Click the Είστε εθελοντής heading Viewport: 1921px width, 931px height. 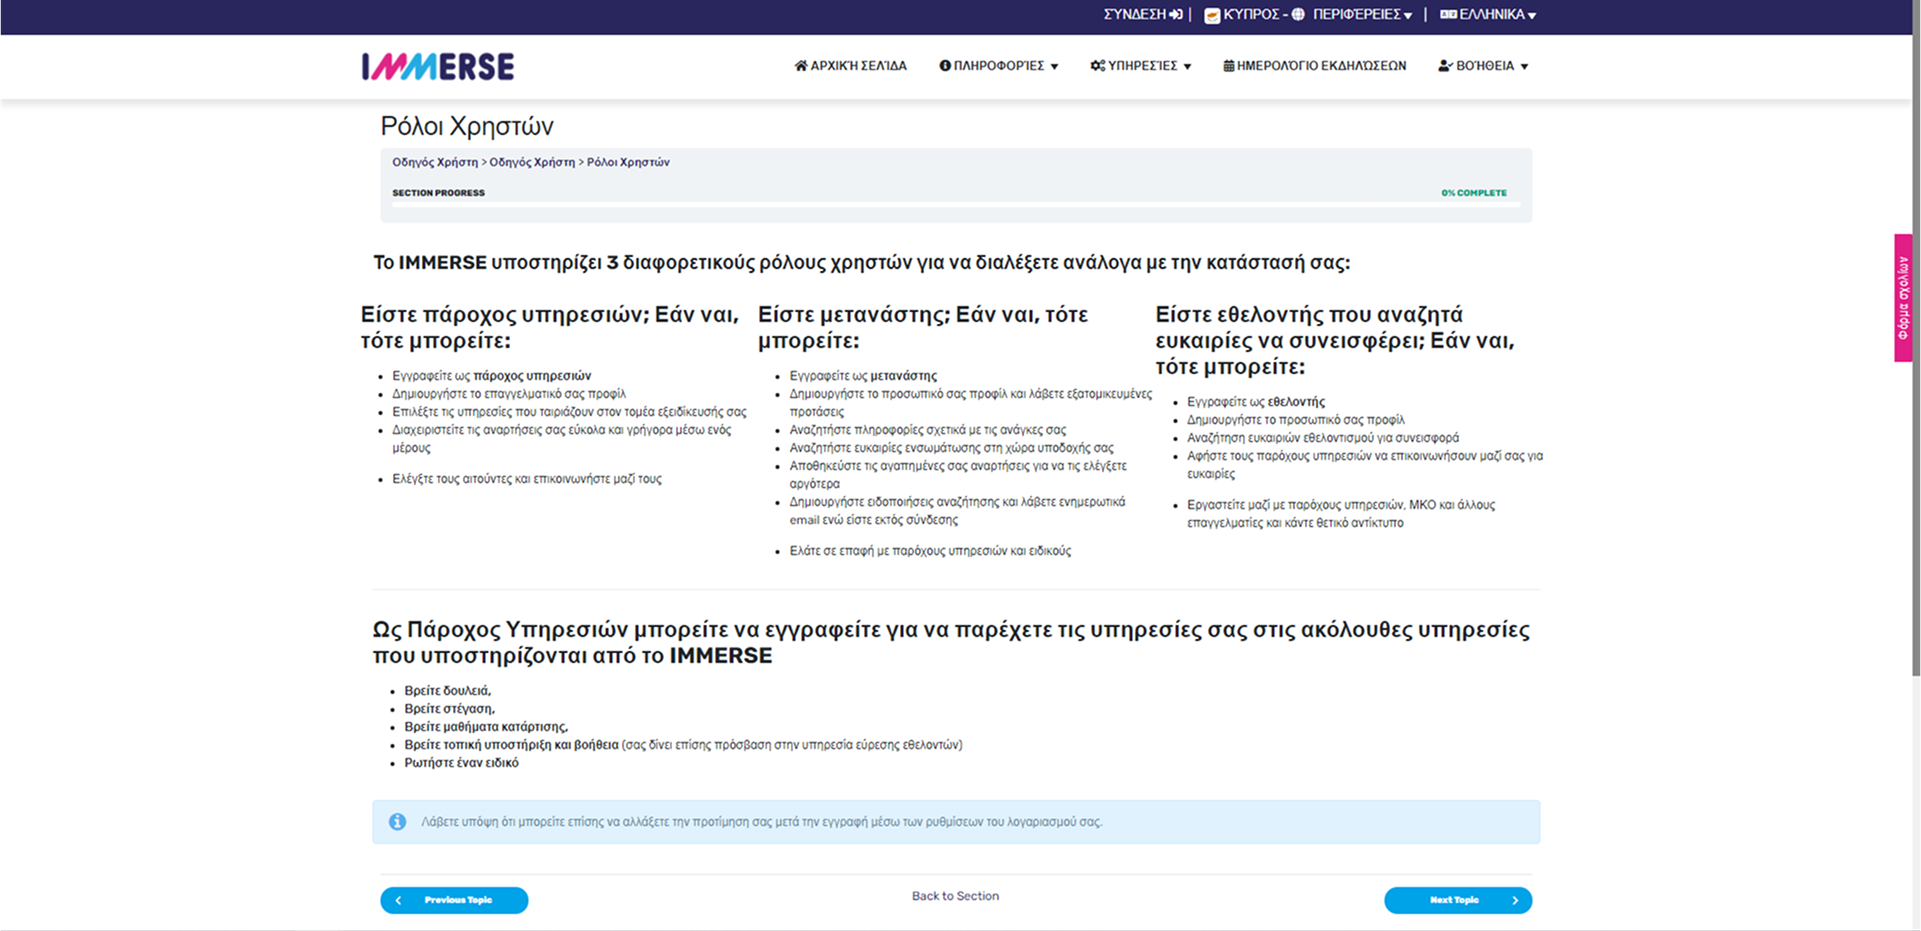(x=1335, y=341)
